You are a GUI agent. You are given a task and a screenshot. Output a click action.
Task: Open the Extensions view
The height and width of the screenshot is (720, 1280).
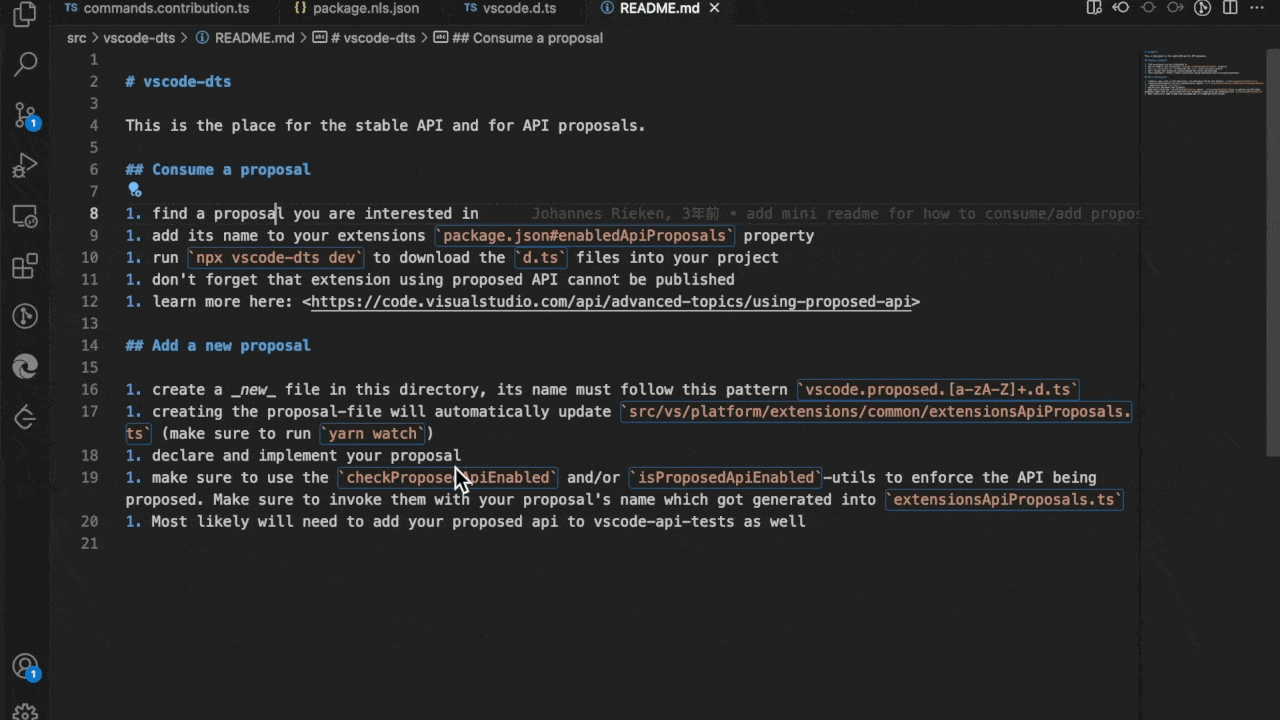tap(25, 267)
